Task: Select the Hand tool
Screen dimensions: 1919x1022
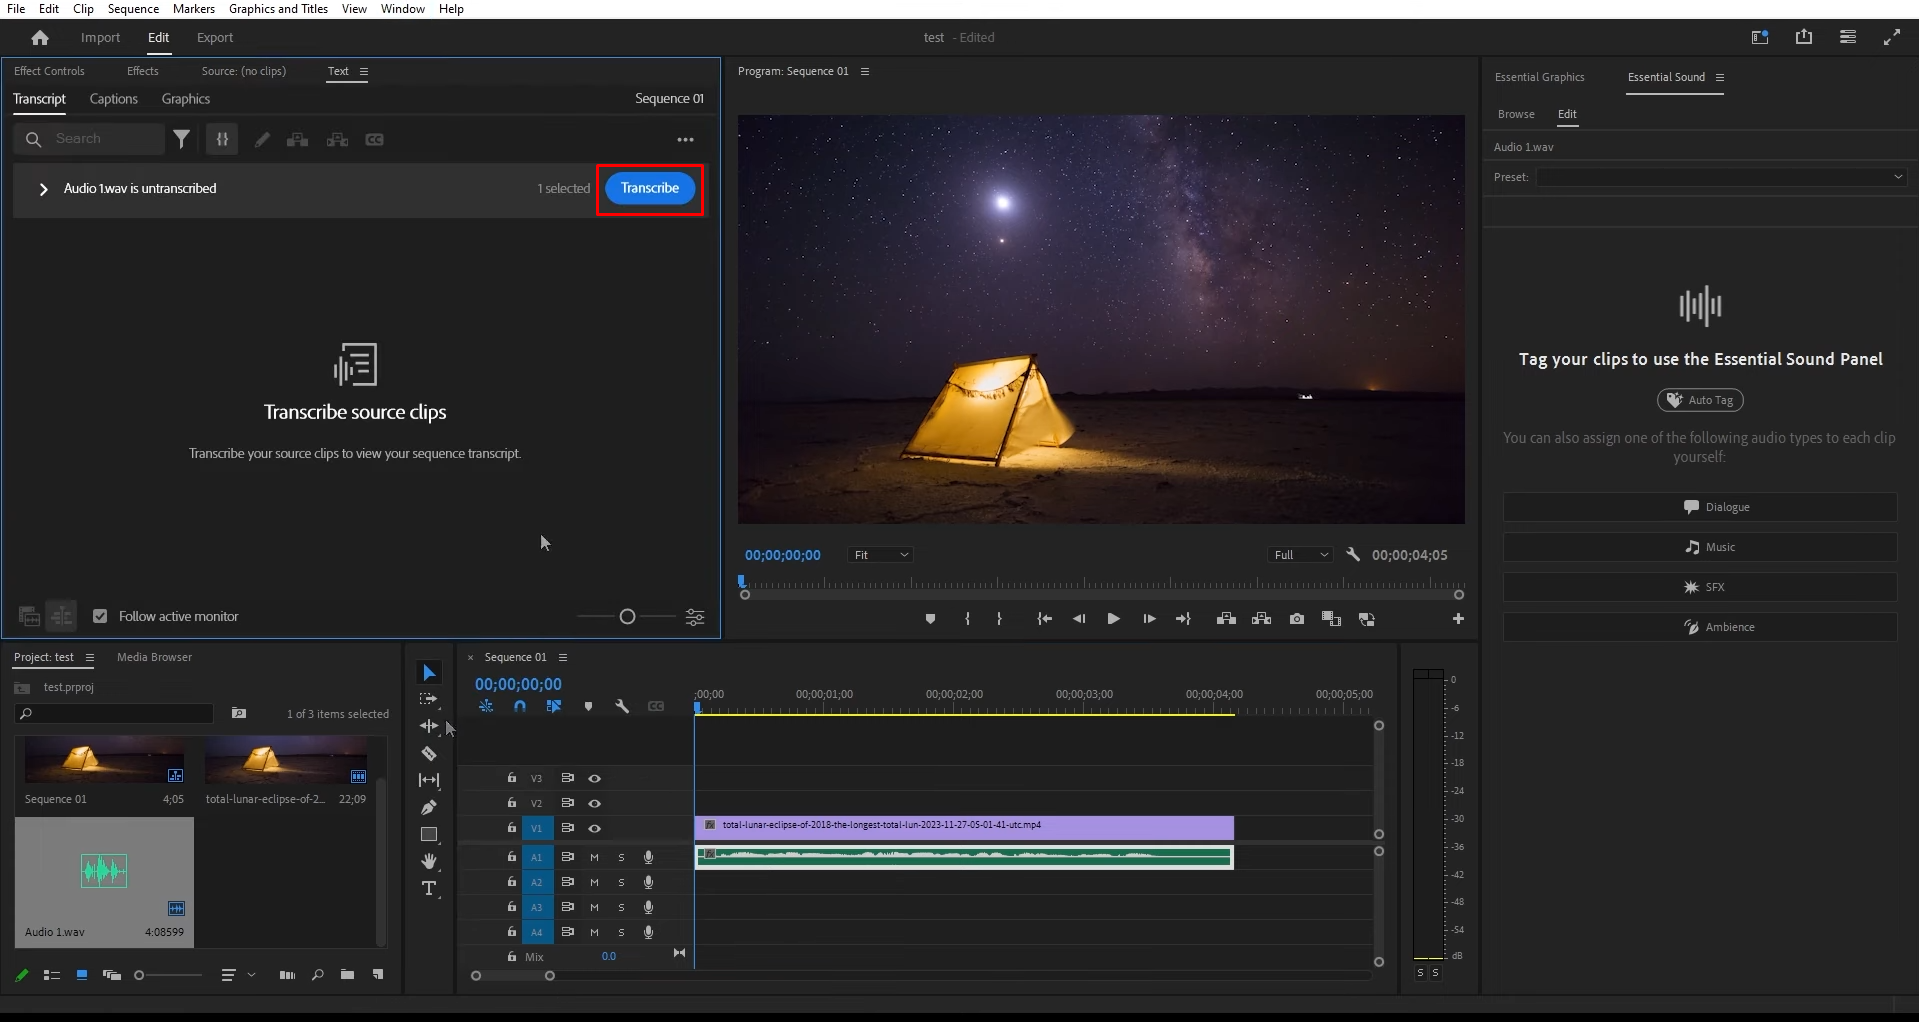Action: [429, 861]
